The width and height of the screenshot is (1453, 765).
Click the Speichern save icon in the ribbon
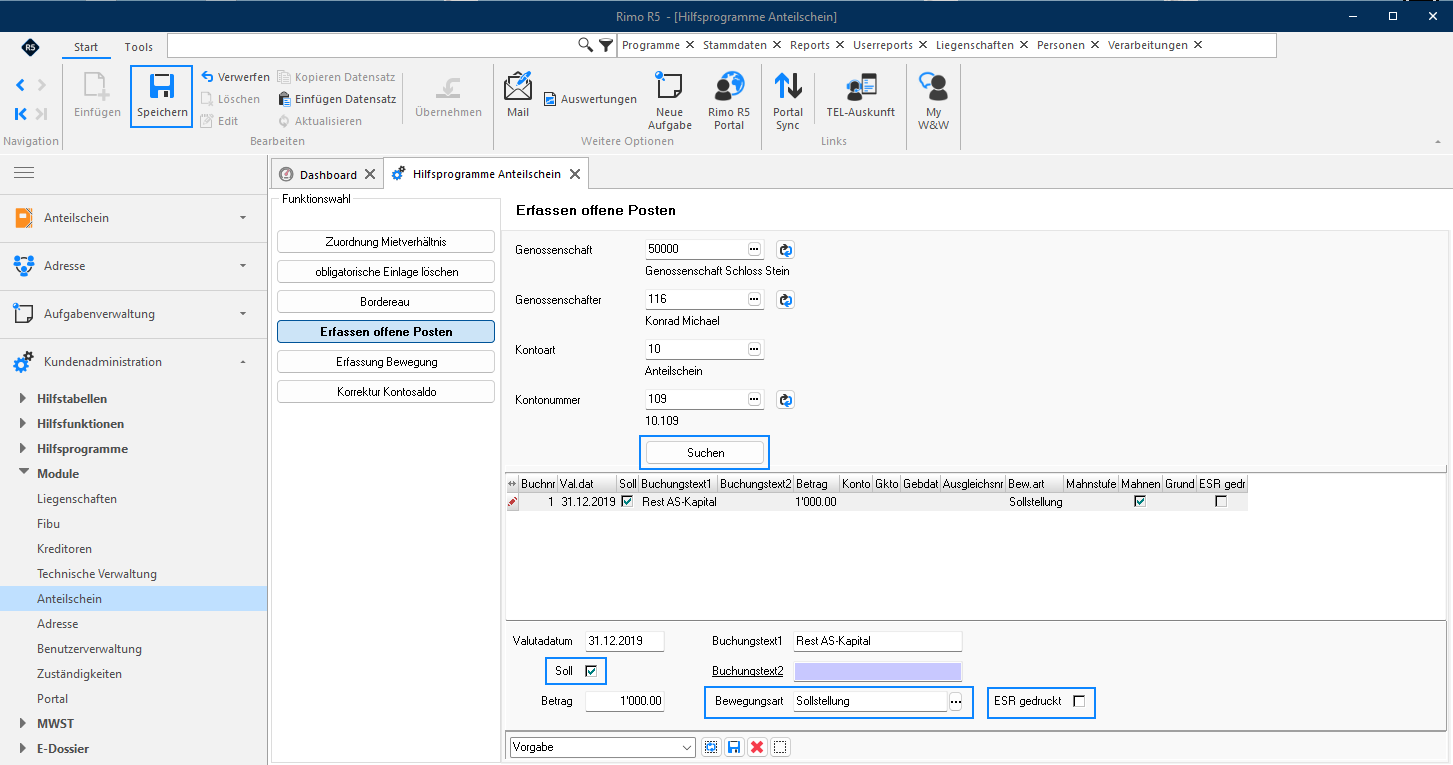pyautogui.click(x=162, y=87)
